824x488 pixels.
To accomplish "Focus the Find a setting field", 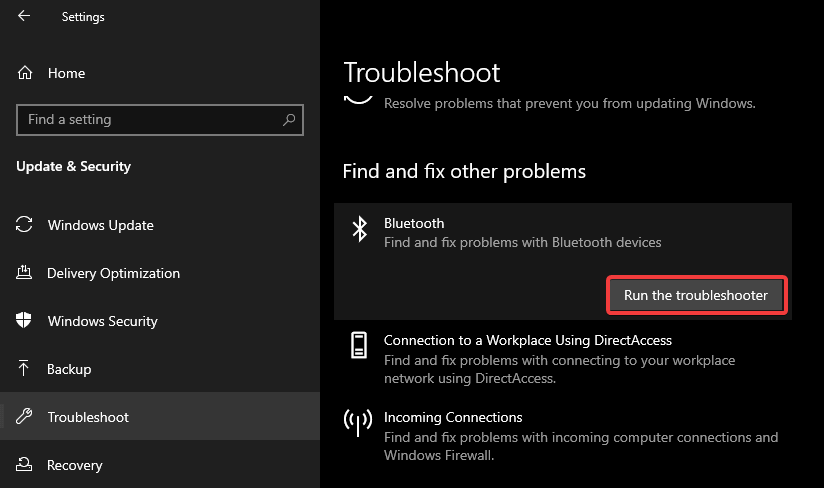I will pos(160,120).
